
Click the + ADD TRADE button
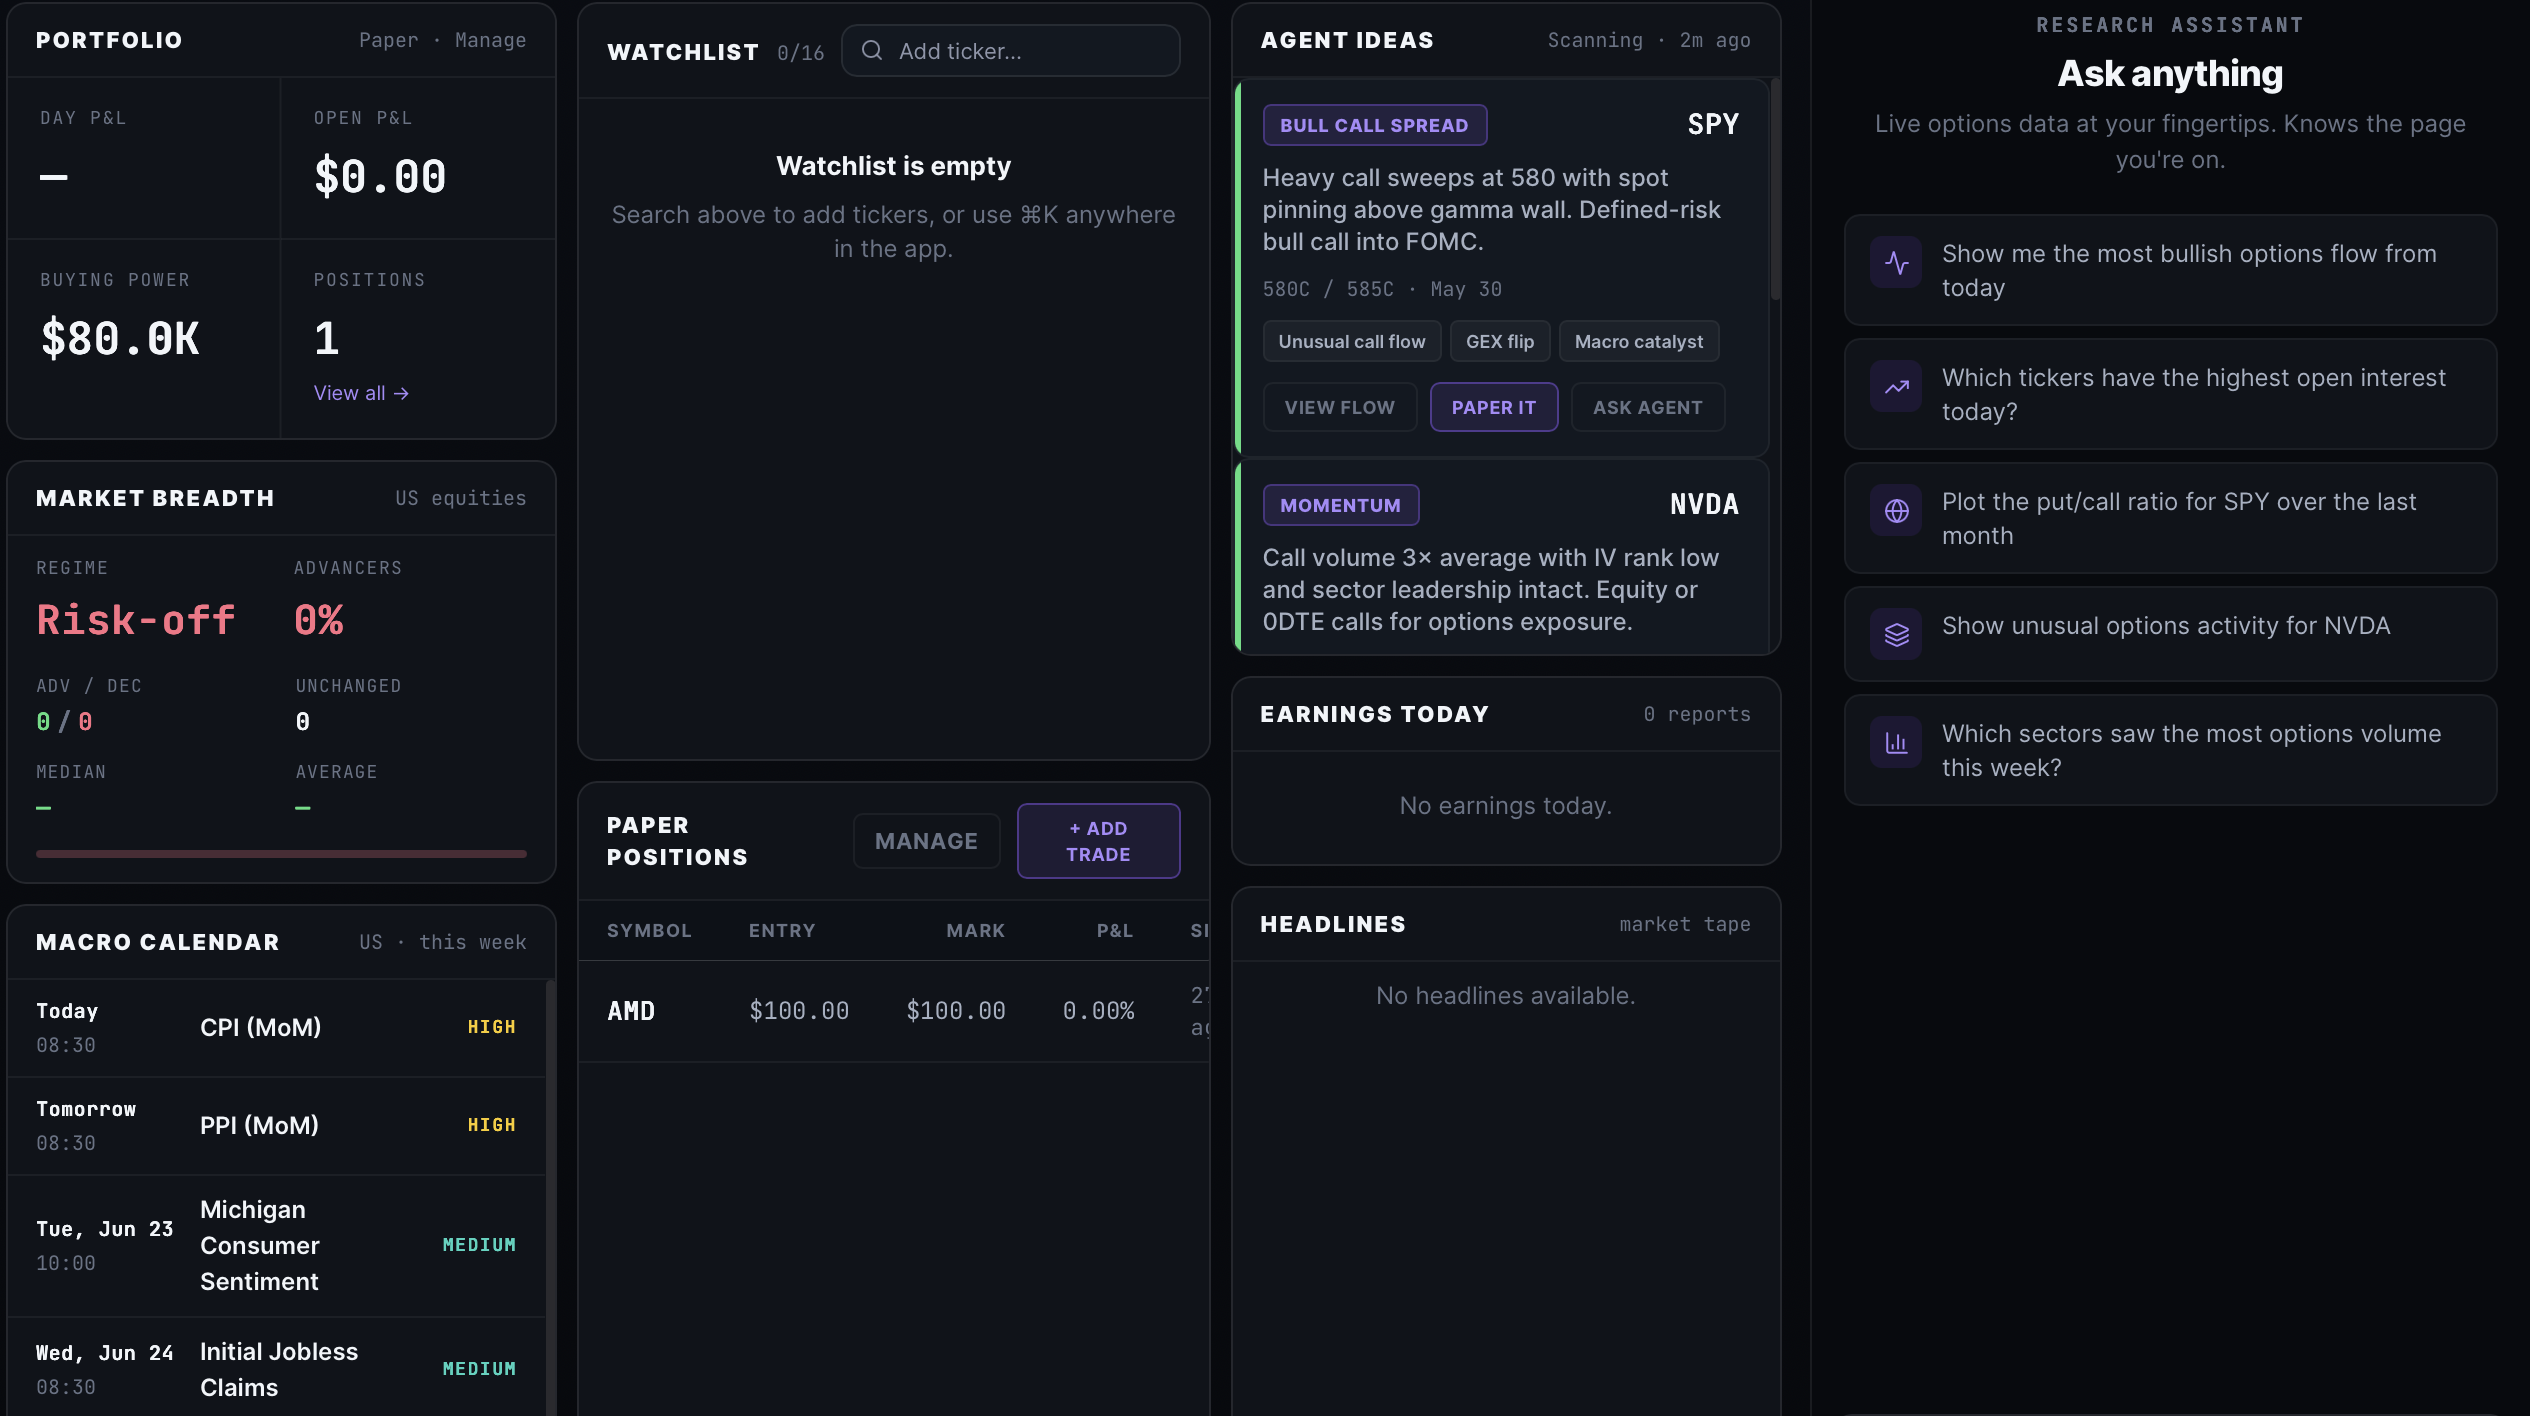1098,841
